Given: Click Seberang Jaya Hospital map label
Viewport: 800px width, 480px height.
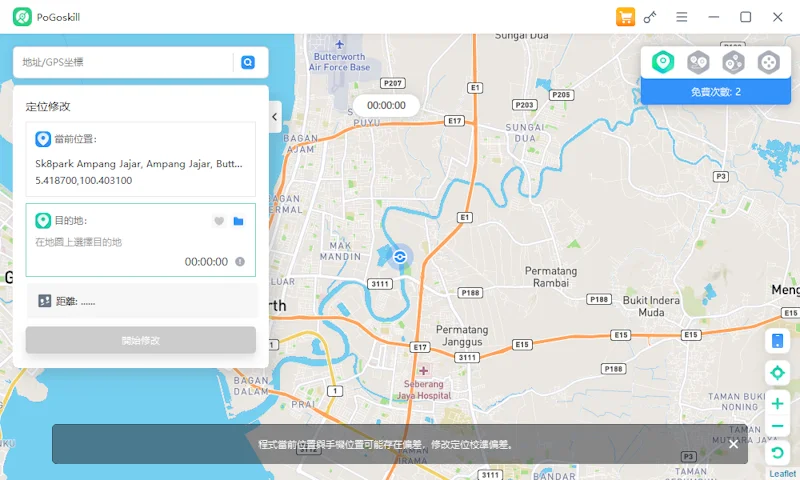Looking at the screenshot, I should (x=424, y=390).
